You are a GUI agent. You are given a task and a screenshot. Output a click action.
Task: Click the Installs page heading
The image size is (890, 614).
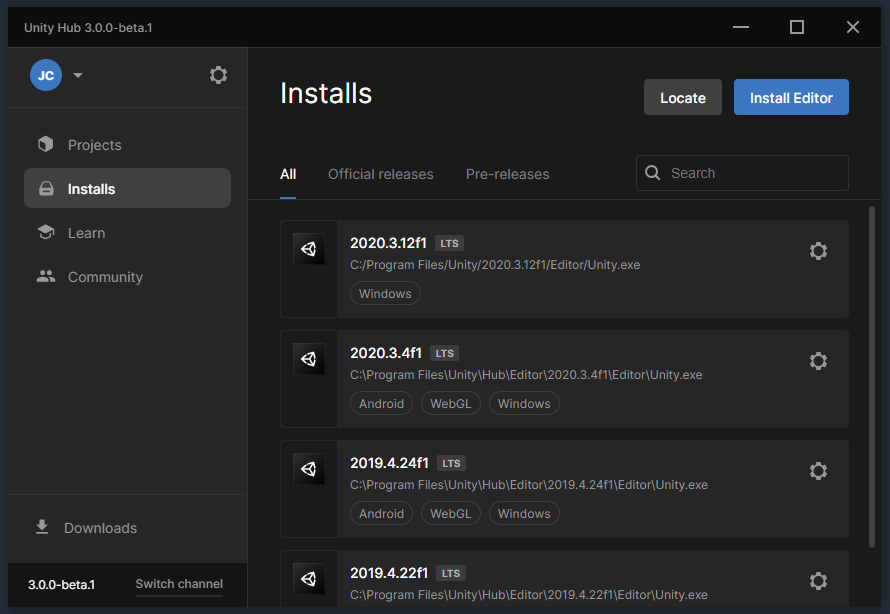(x=326, y=94)
